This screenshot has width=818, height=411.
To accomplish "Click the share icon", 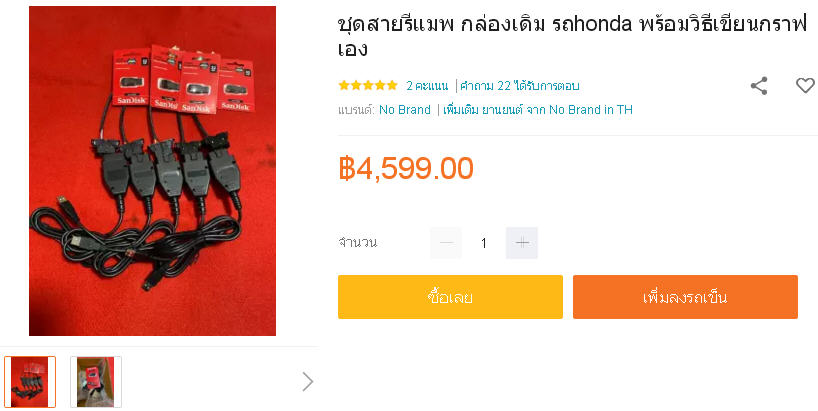I will (x=759, y=86).
